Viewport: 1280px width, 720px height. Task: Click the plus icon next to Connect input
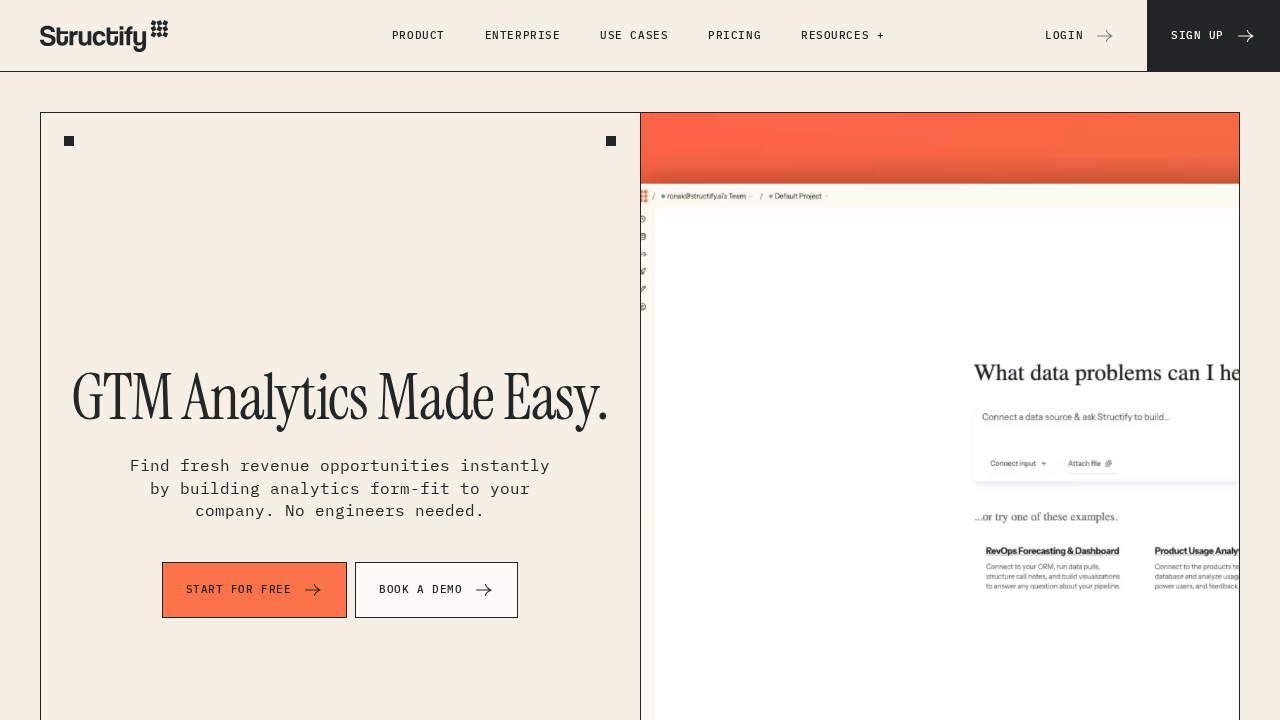[x=1043, y=463]
